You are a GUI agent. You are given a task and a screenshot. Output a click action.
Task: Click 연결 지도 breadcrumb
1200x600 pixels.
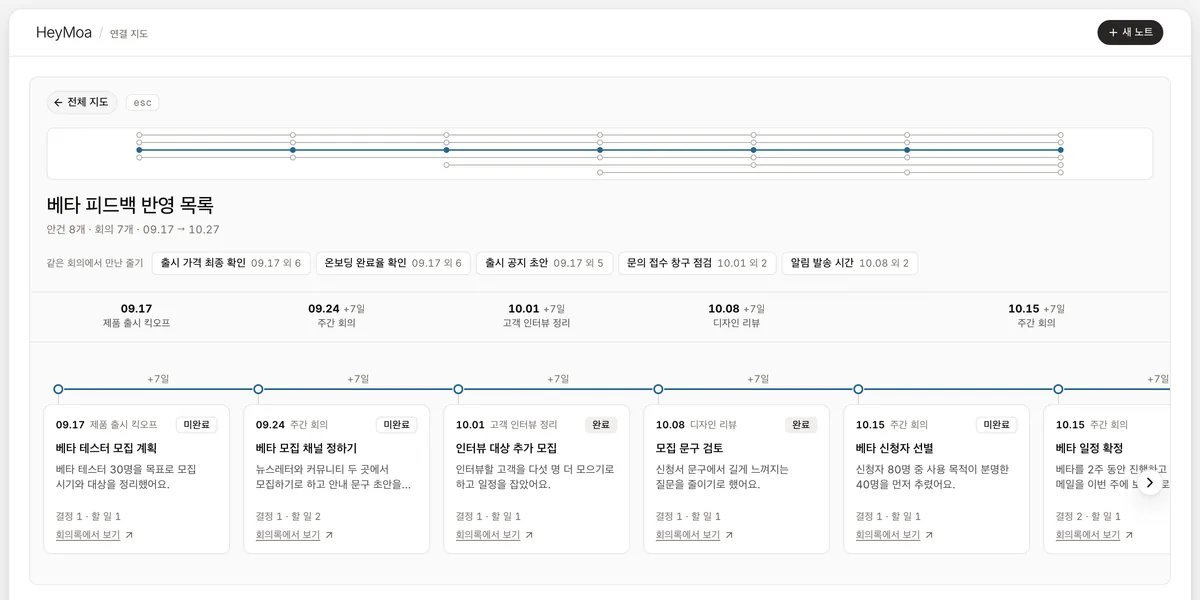click(129, 33)
